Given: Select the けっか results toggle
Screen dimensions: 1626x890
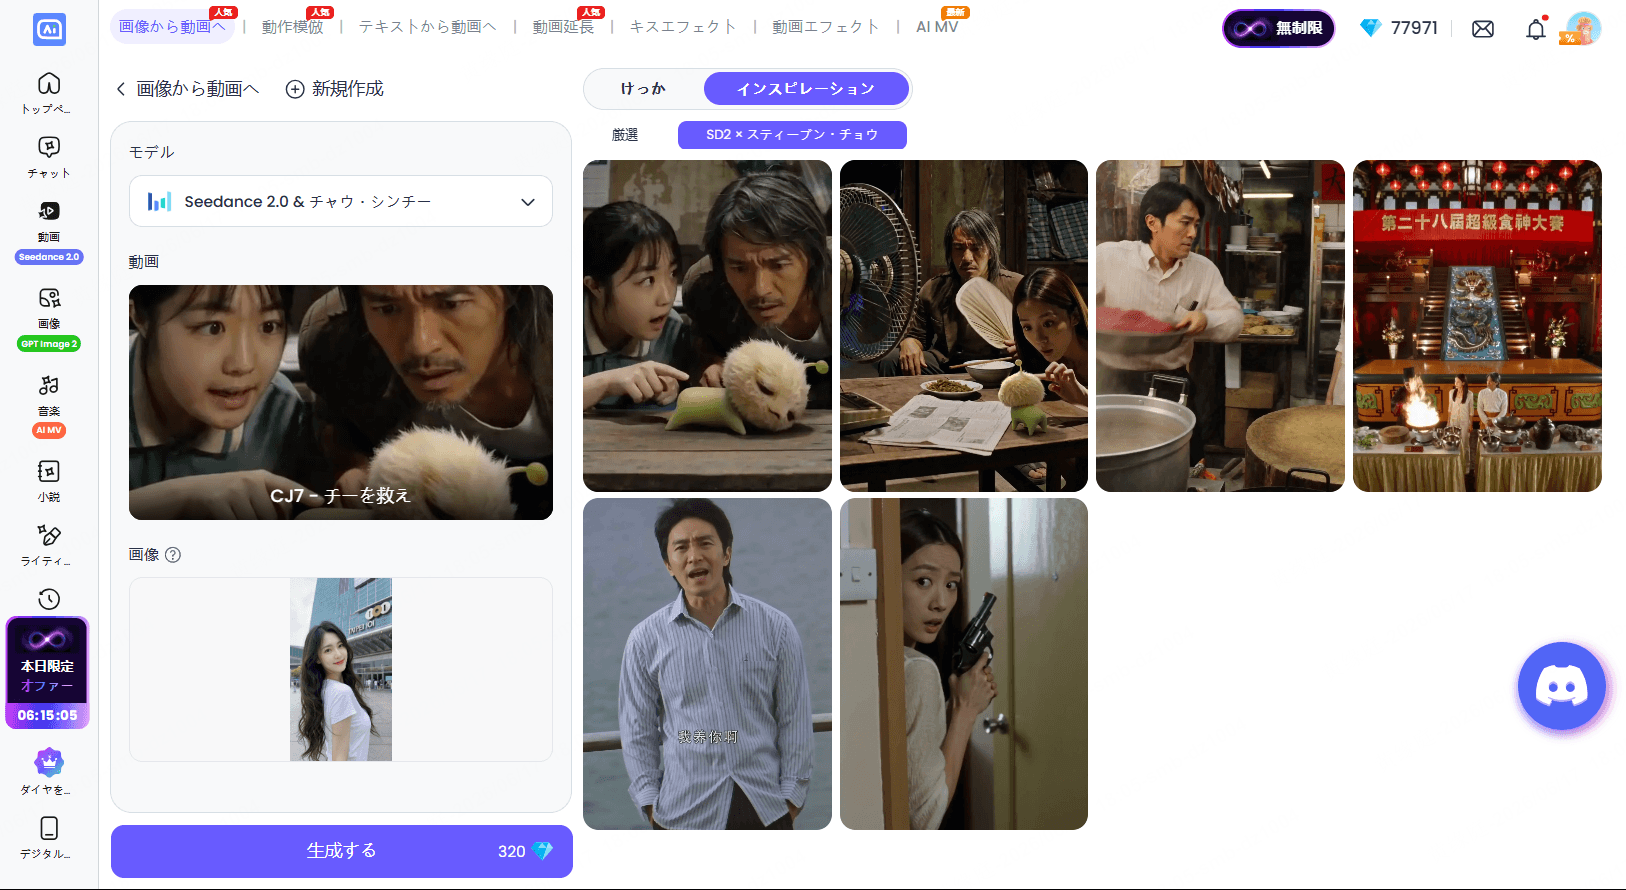Looking at the screenshot, I should [643, 89].
